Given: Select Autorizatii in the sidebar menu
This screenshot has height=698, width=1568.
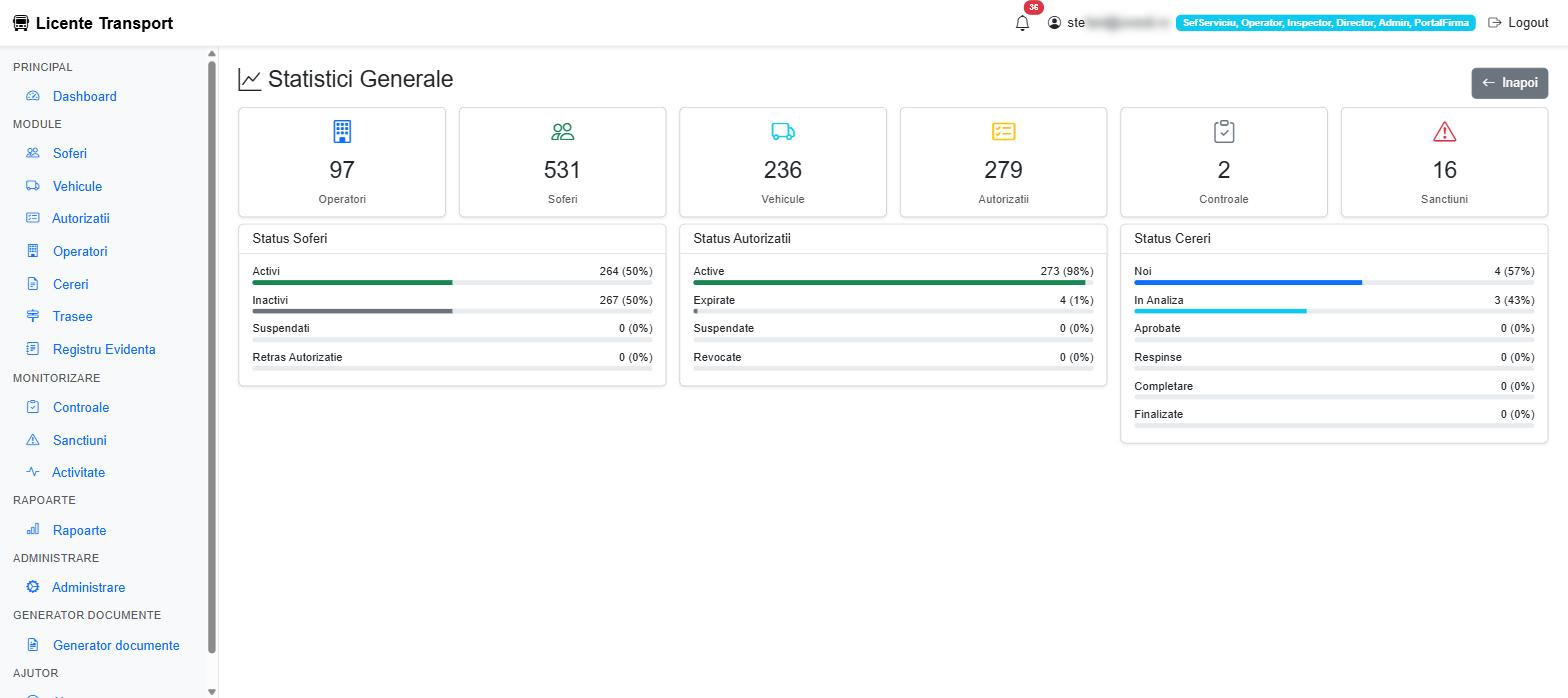Looking at the screenshot, I should pos(81,218).
